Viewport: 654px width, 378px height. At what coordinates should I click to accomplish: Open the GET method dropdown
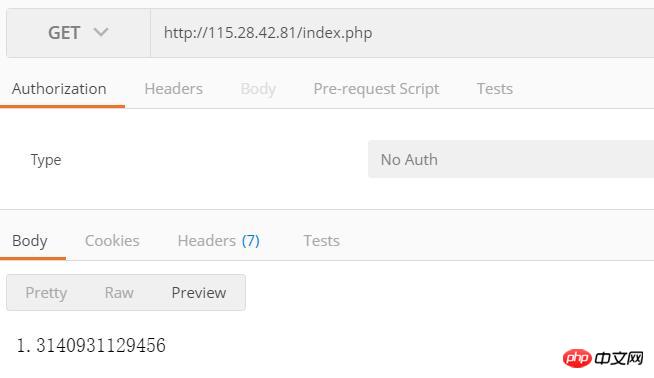(x=78, y=33)
